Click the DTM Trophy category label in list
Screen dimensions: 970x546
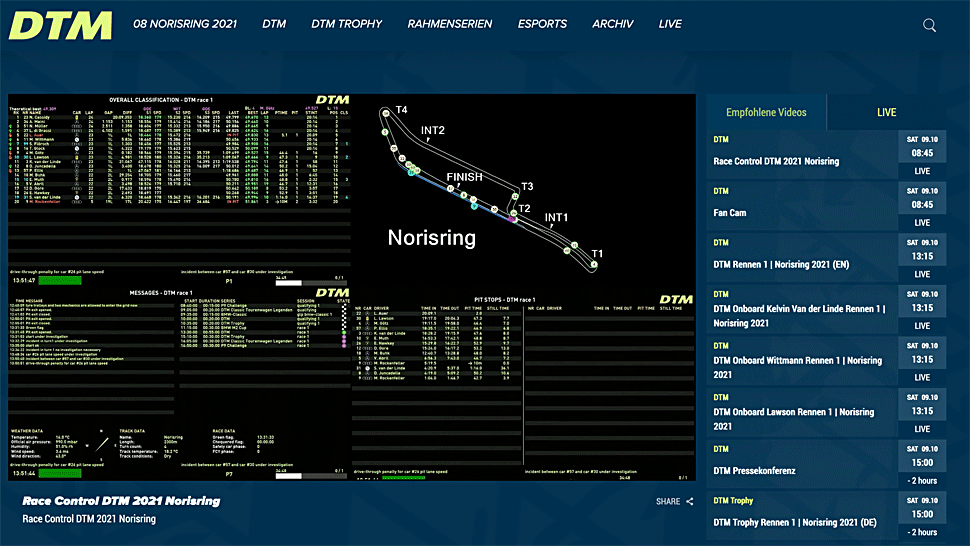pyautogui.click(x=733, y=501)
